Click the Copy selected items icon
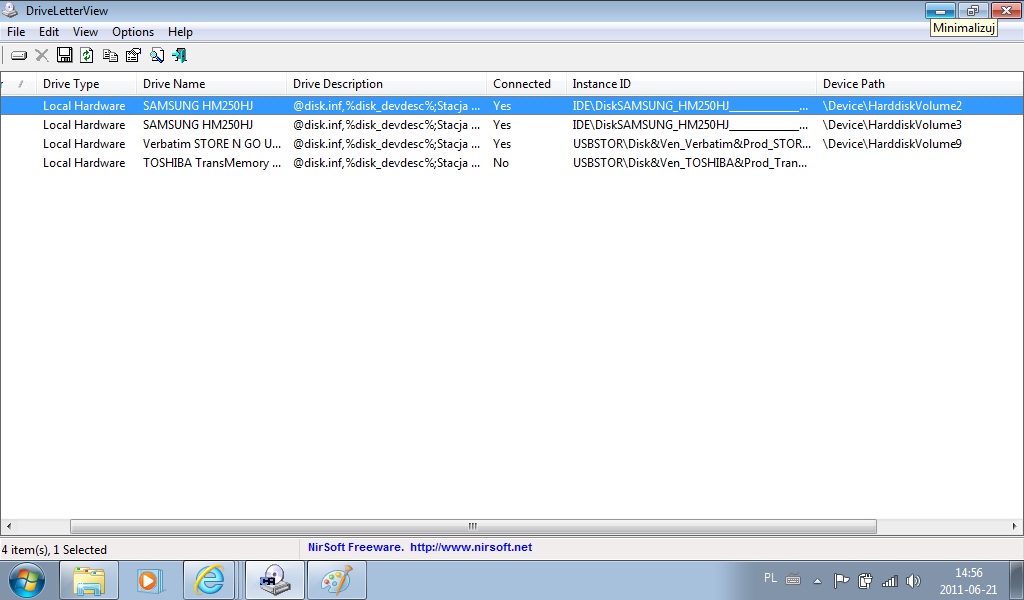 pos(110,55)
